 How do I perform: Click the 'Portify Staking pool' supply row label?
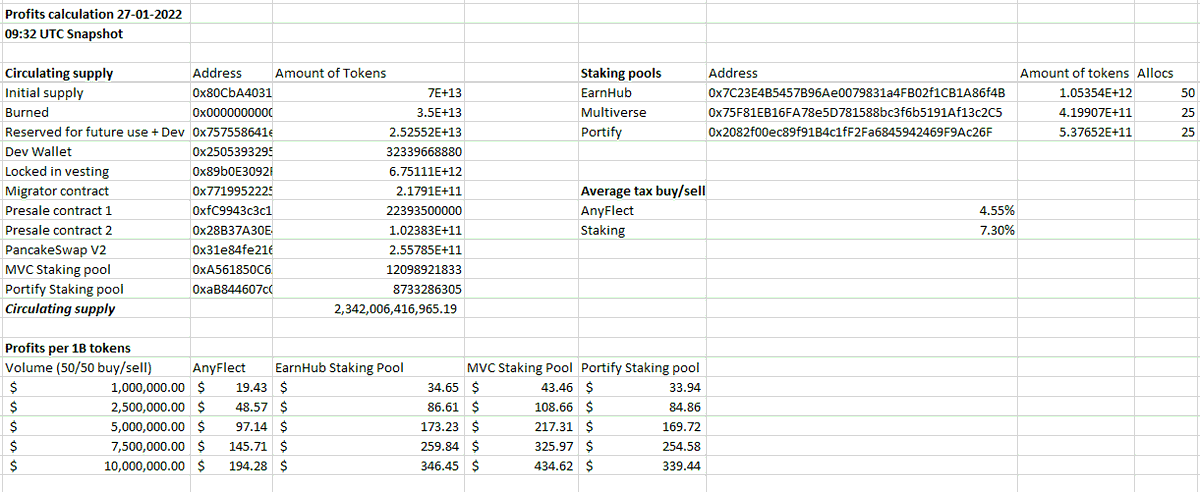tap(64, 289)
